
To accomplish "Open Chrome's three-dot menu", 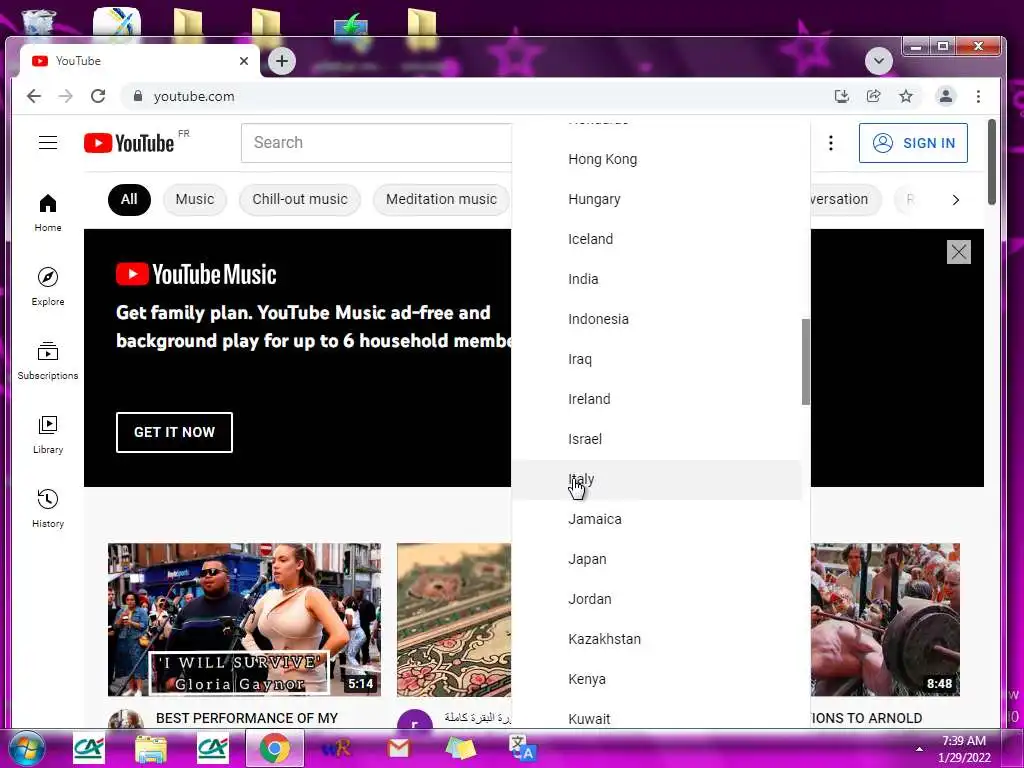I will (978, 97).
